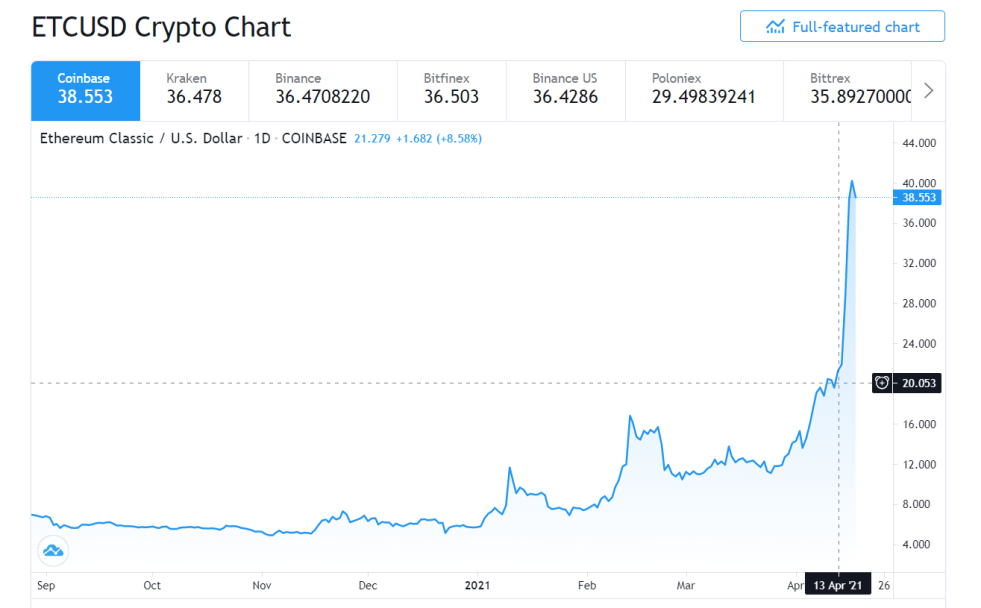Viewport: 981px width, 608px height.
Task: Switch to the Kraken tab
Action: pyautogui.click(x=195, y=91)
